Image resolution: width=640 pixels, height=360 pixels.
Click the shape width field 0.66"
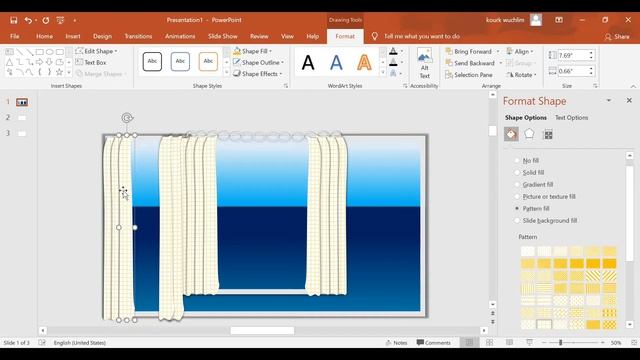573,71
